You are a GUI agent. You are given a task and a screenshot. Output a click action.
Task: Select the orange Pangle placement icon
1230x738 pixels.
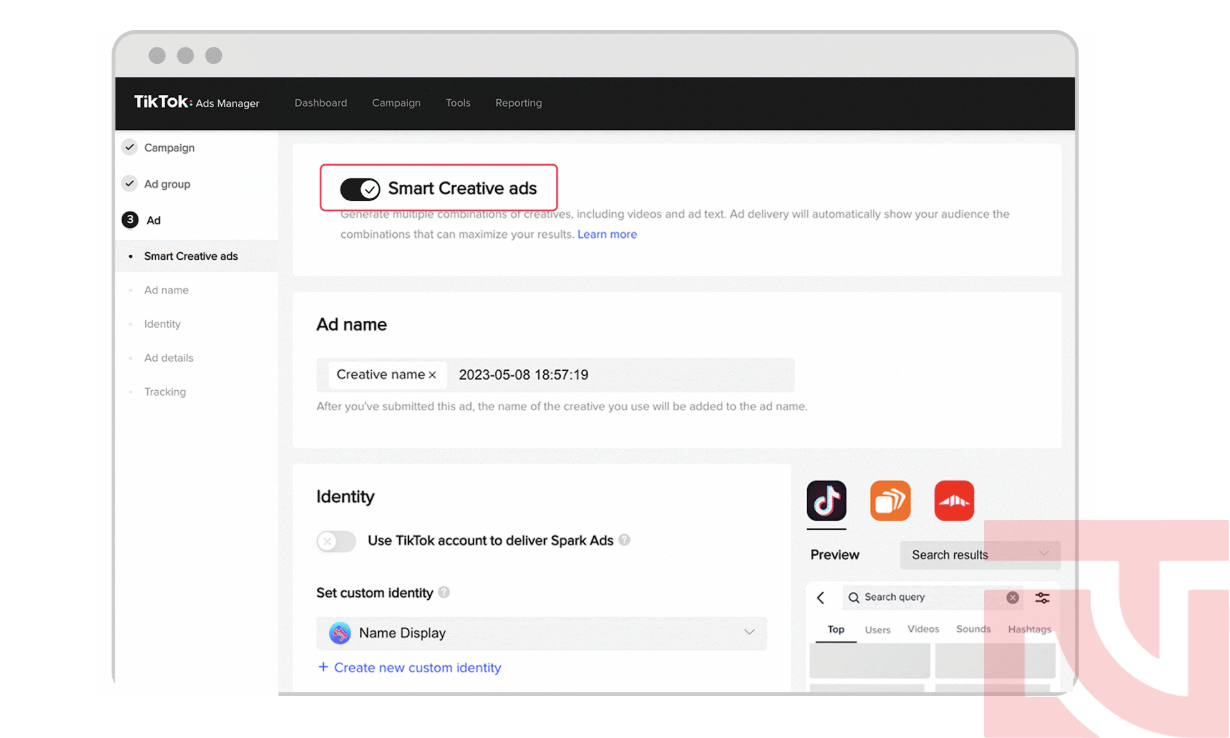(x=890, y=501)
